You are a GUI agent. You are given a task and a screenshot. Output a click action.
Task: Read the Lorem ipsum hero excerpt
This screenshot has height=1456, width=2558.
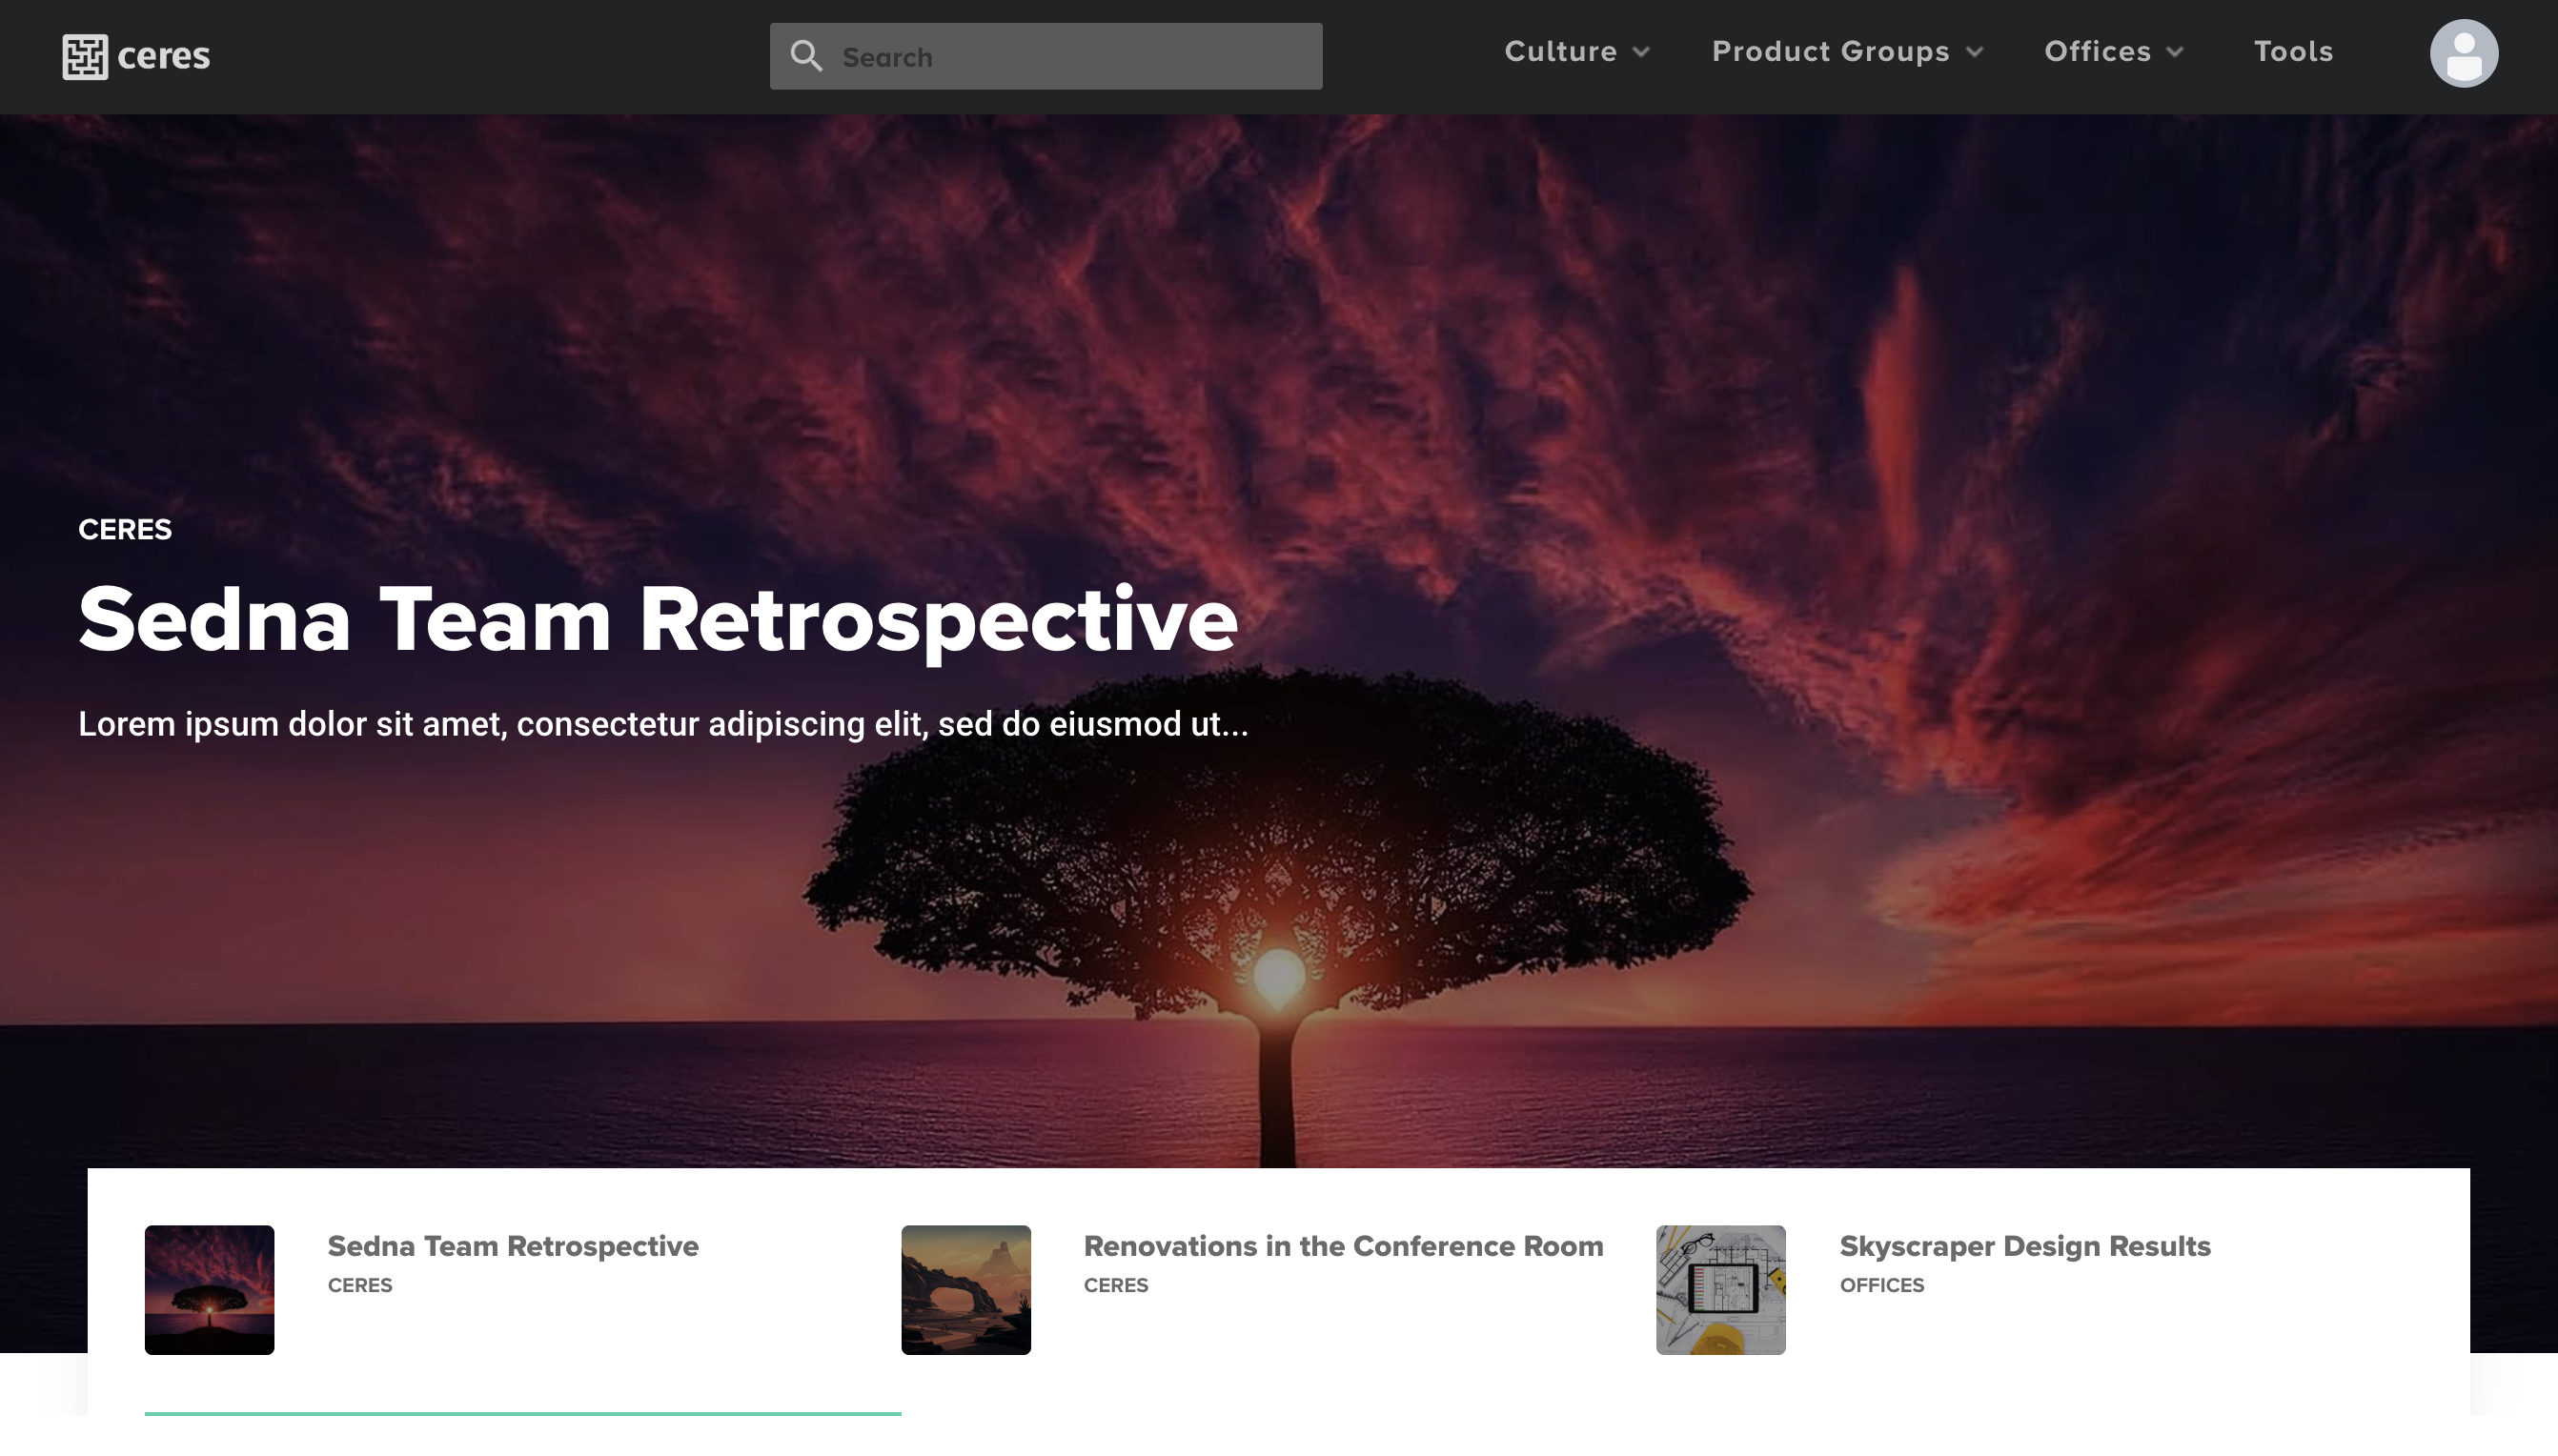pyautogui.click(x=663, y=724)
